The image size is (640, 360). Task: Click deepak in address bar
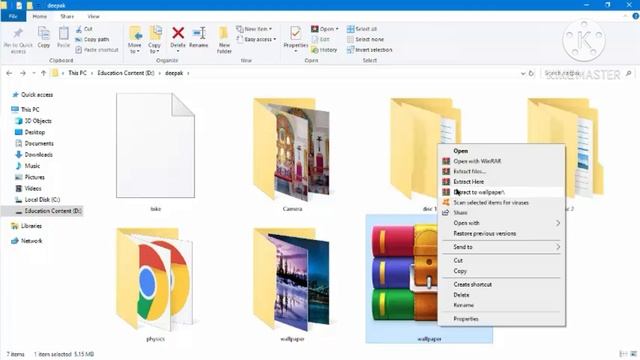coord(174,73)
